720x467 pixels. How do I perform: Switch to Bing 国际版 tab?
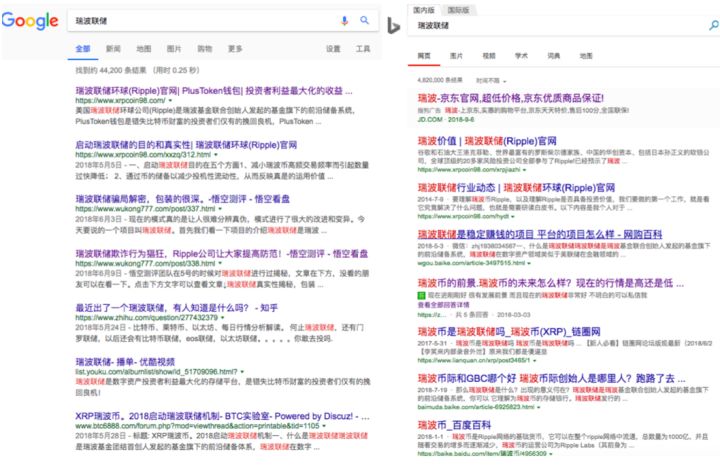click(x=461, y=9)
